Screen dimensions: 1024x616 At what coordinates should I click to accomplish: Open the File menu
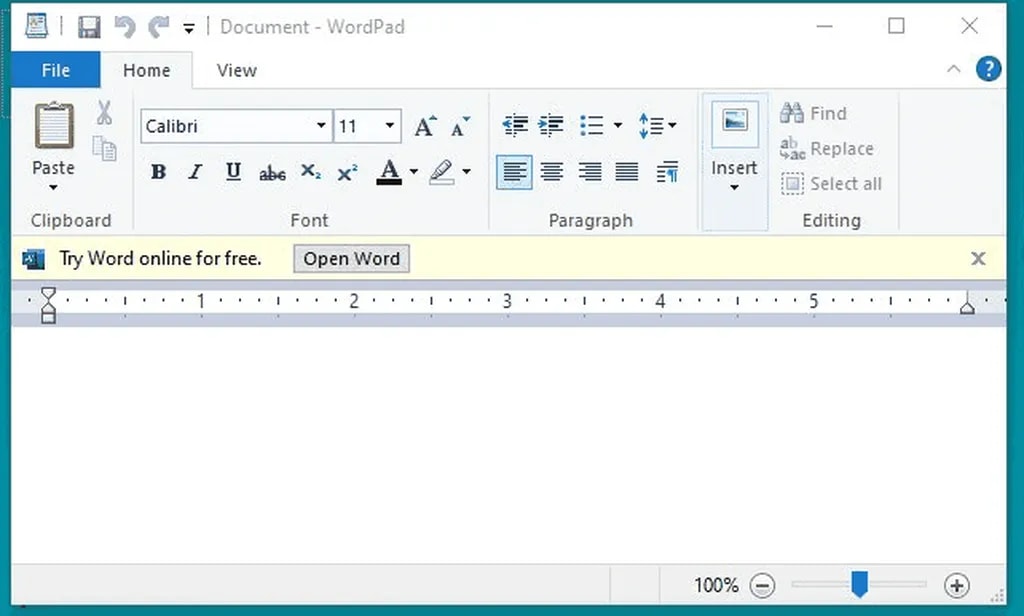click(55, 70)
